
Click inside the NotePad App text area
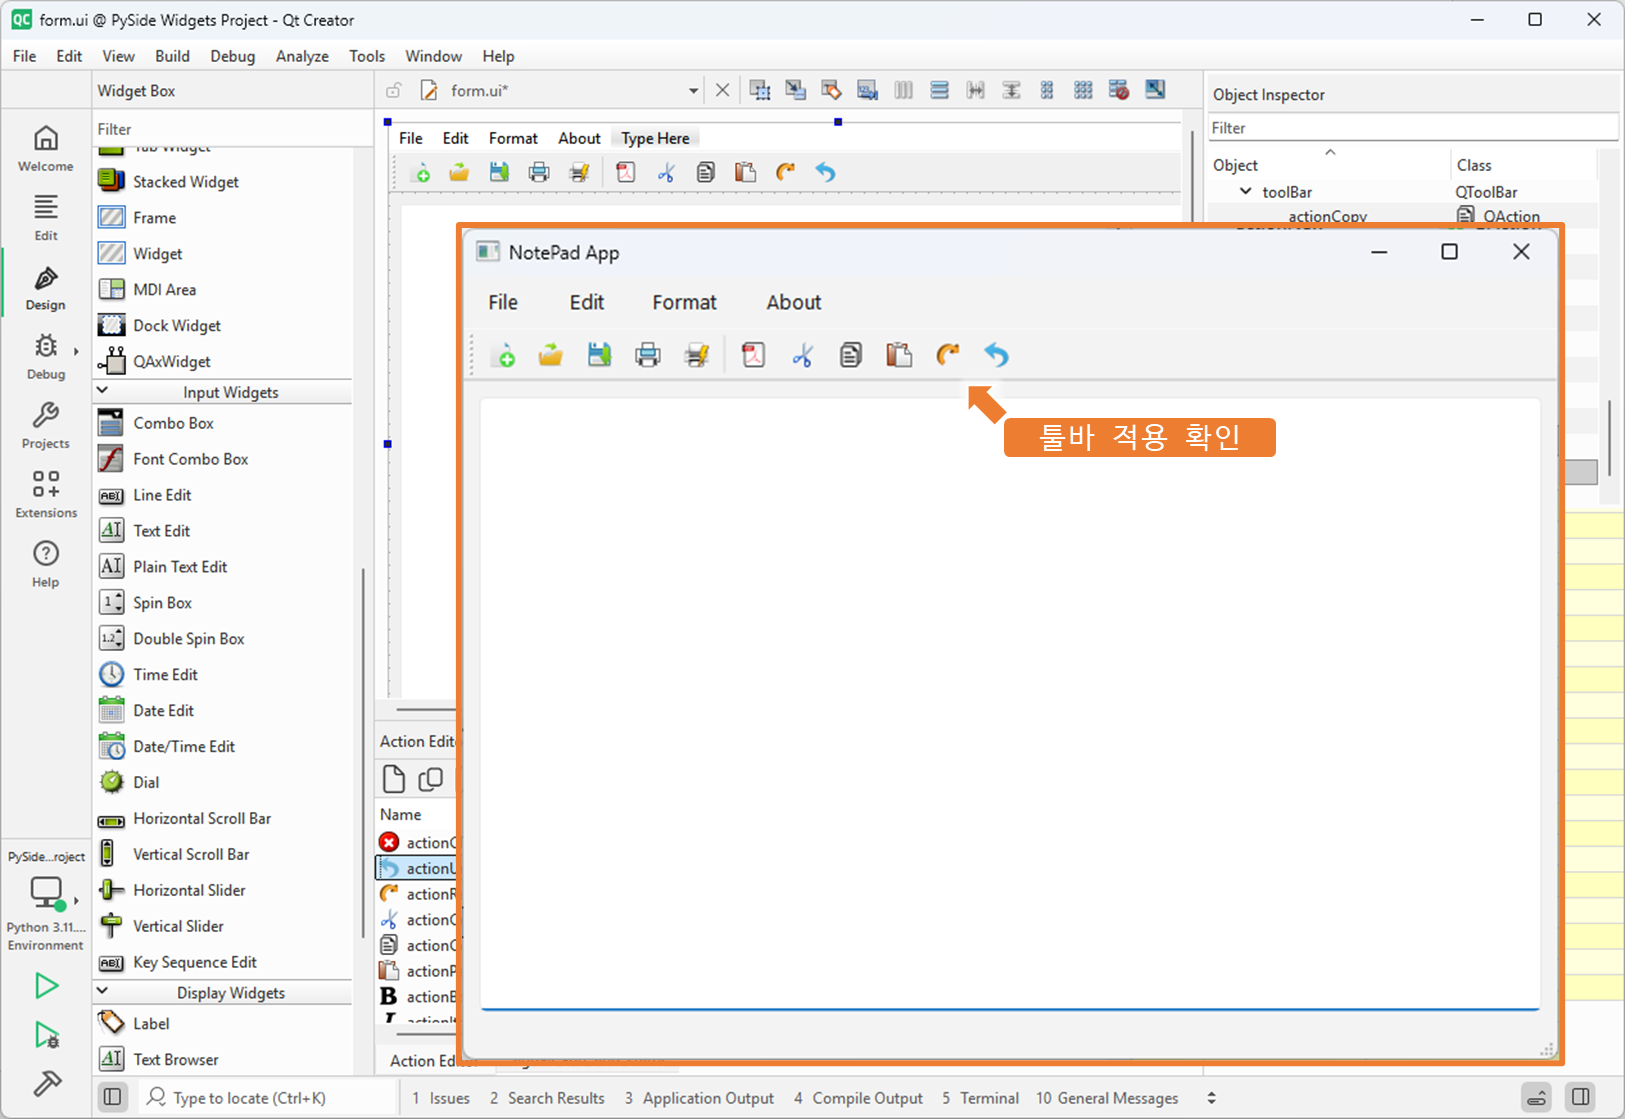point(1010,705)
